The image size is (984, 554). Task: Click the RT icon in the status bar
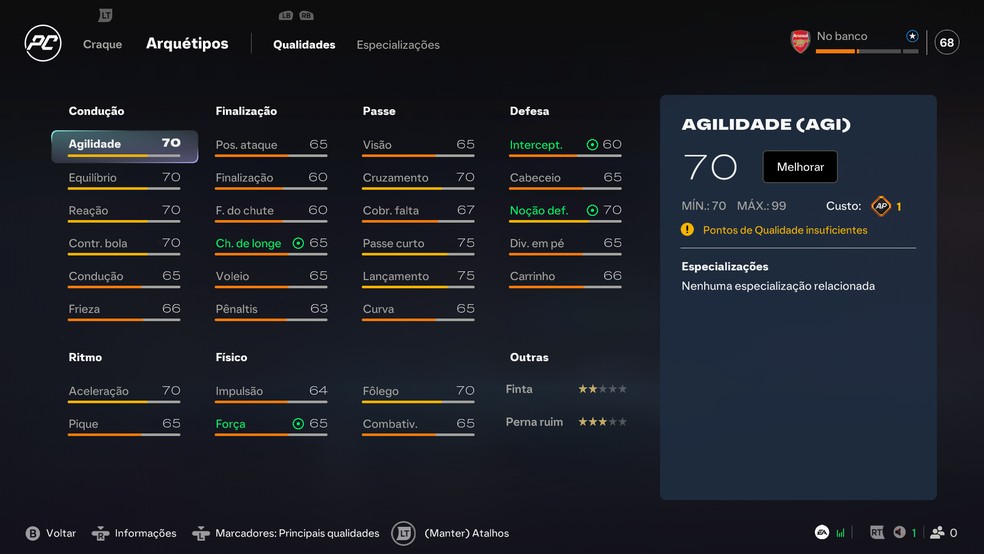[877, 533]
